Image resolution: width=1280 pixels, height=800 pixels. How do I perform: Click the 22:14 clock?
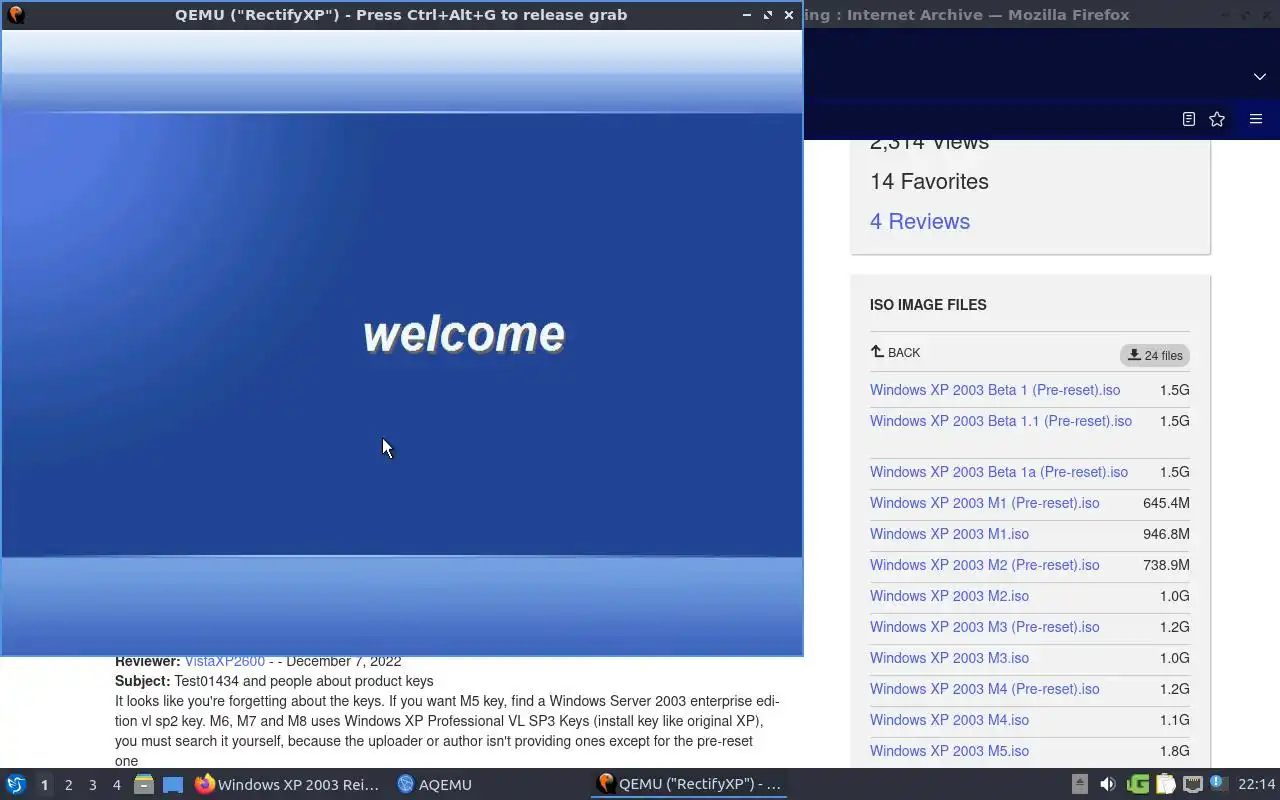click(x=1257, y=785)
